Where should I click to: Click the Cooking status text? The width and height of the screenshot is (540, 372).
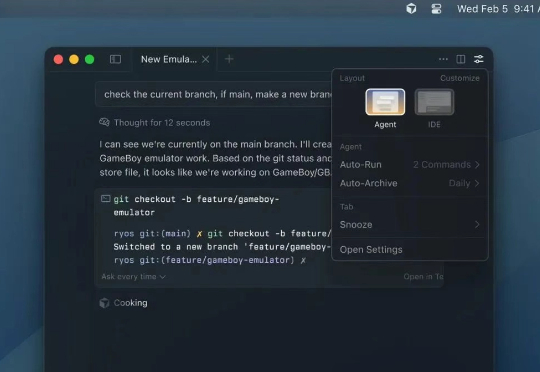(131, 303)
